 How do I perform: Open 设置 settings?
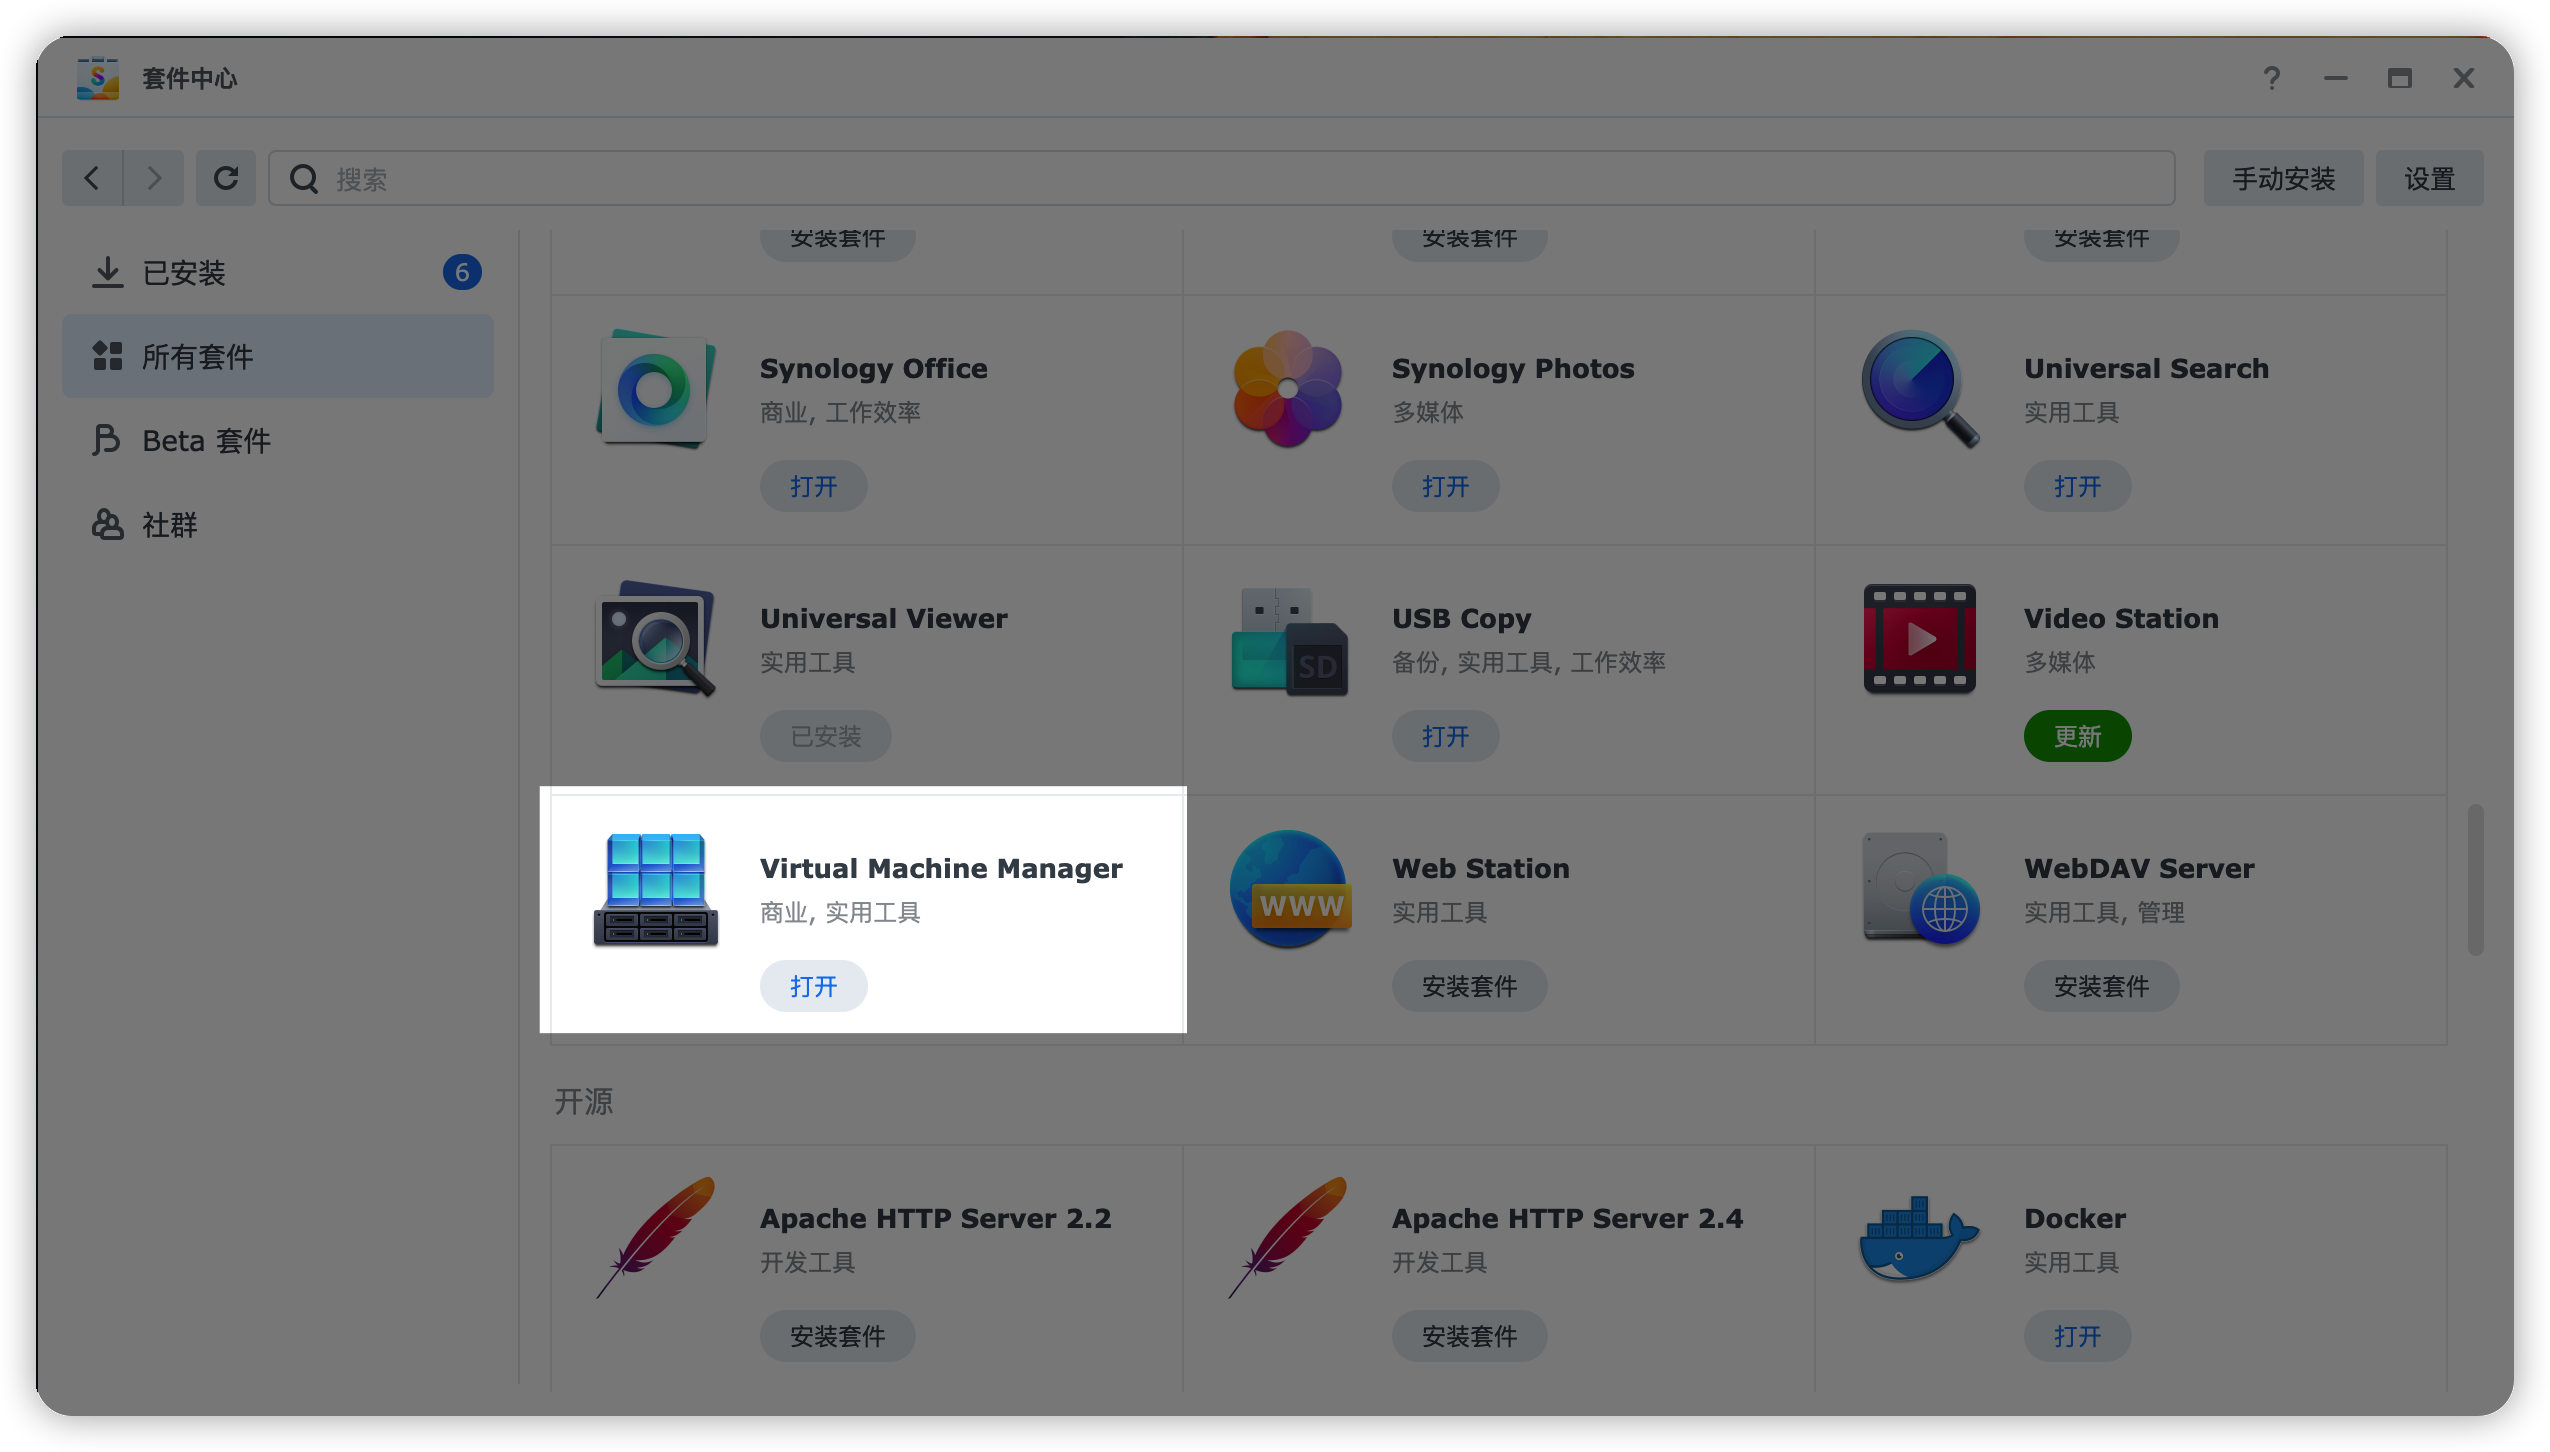[x=2430, y=178]
